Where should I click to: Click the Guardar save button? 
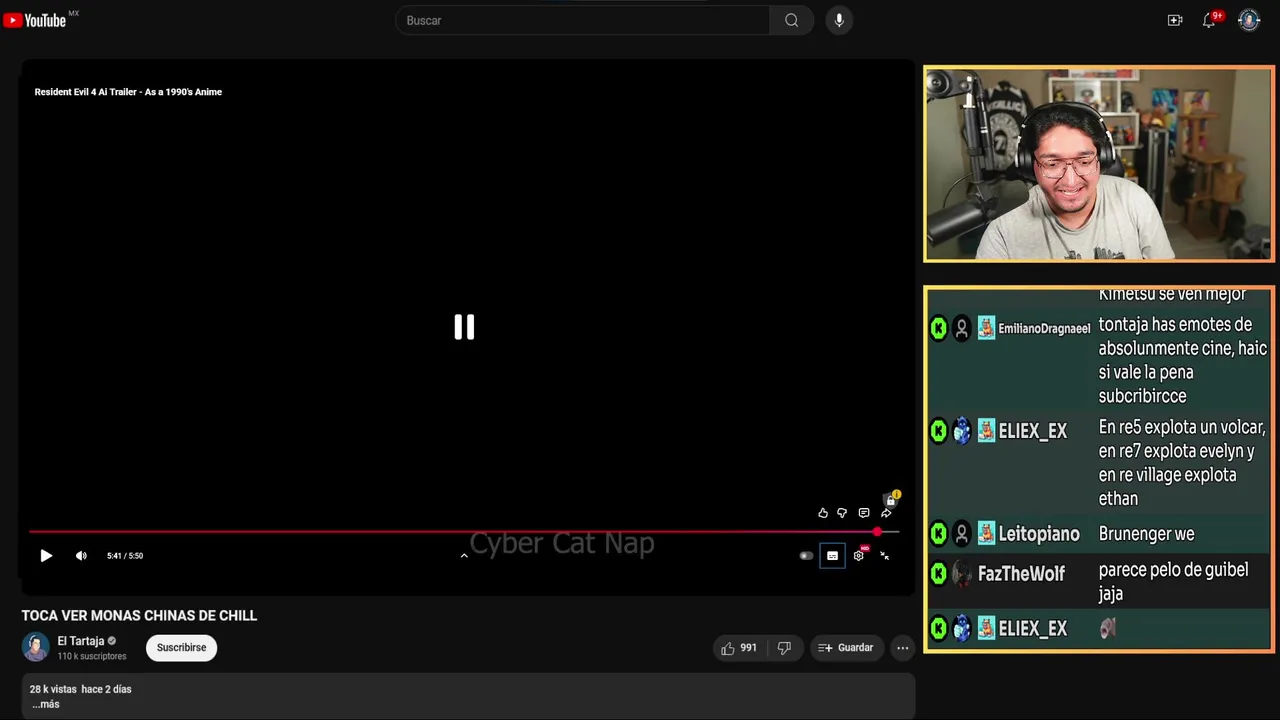[846, 648]
